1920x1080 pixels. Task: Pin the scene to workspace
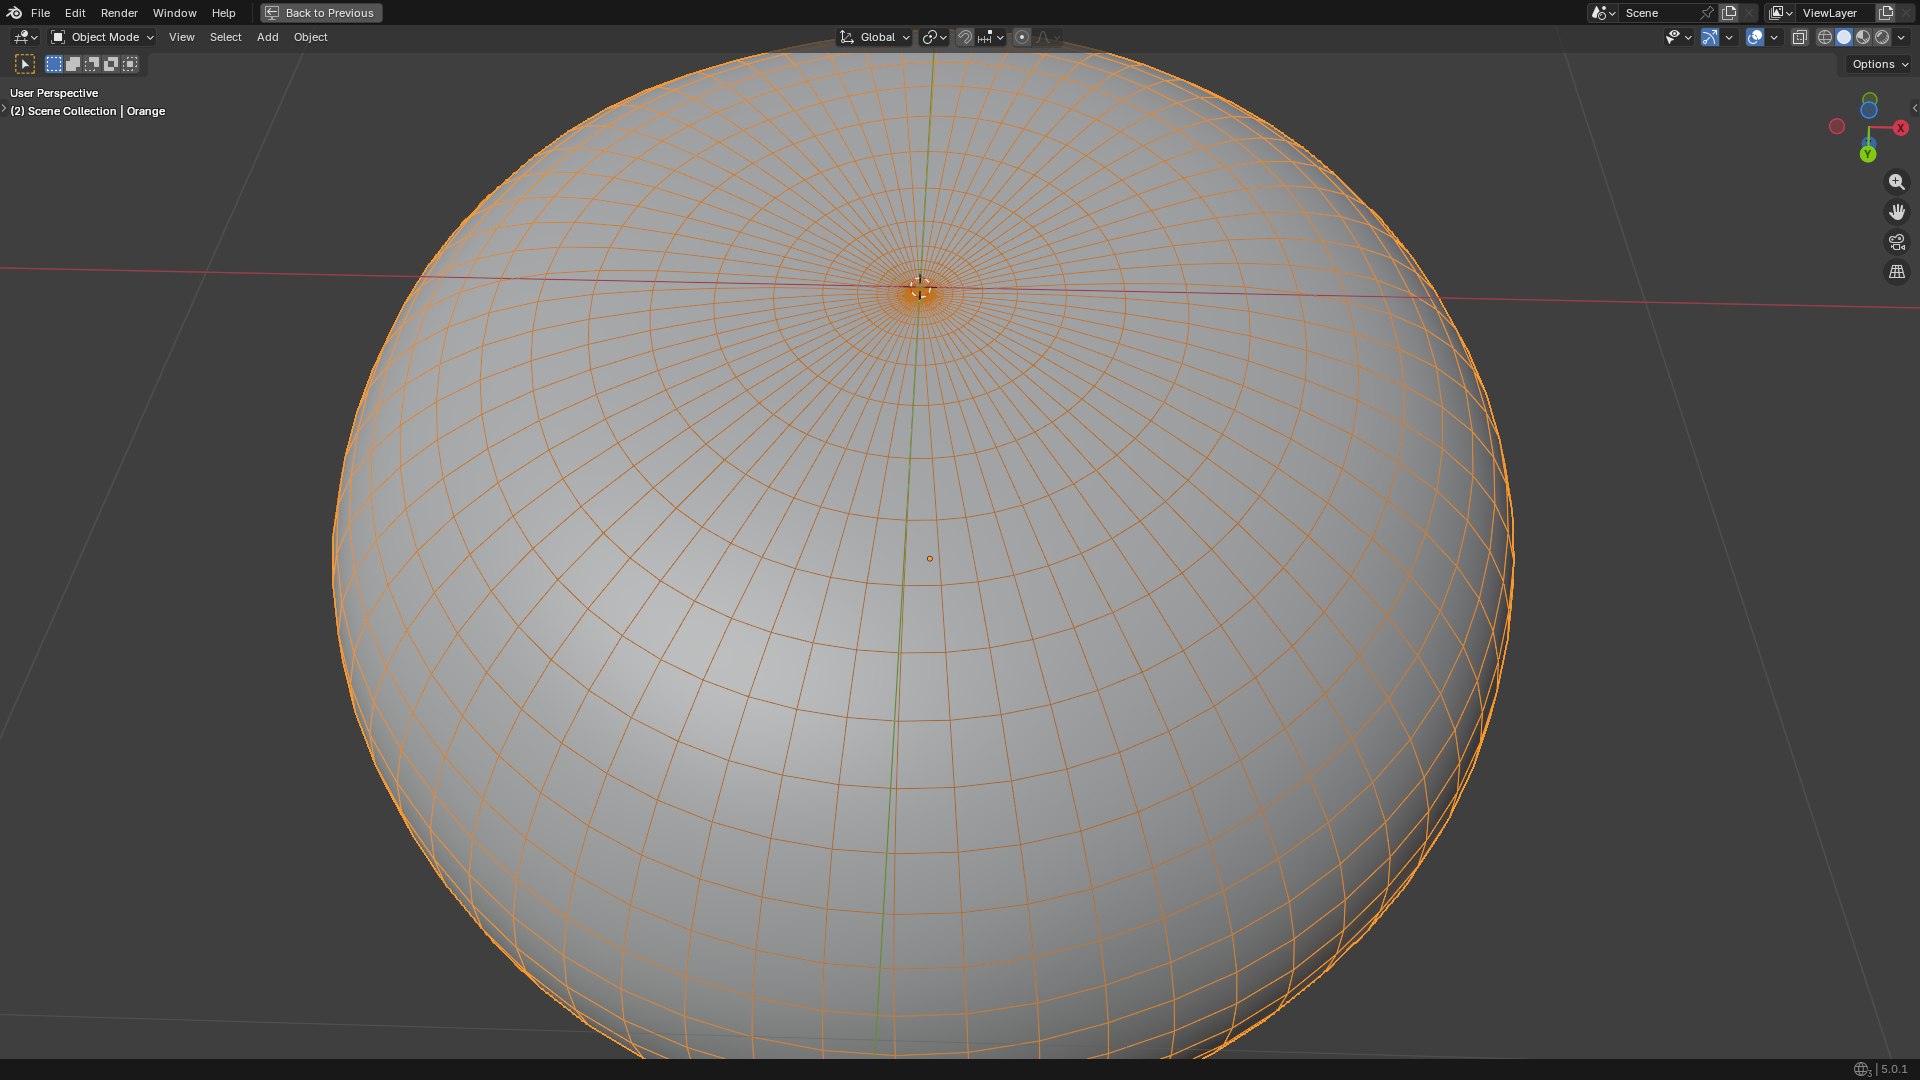tap(1707, 13)
